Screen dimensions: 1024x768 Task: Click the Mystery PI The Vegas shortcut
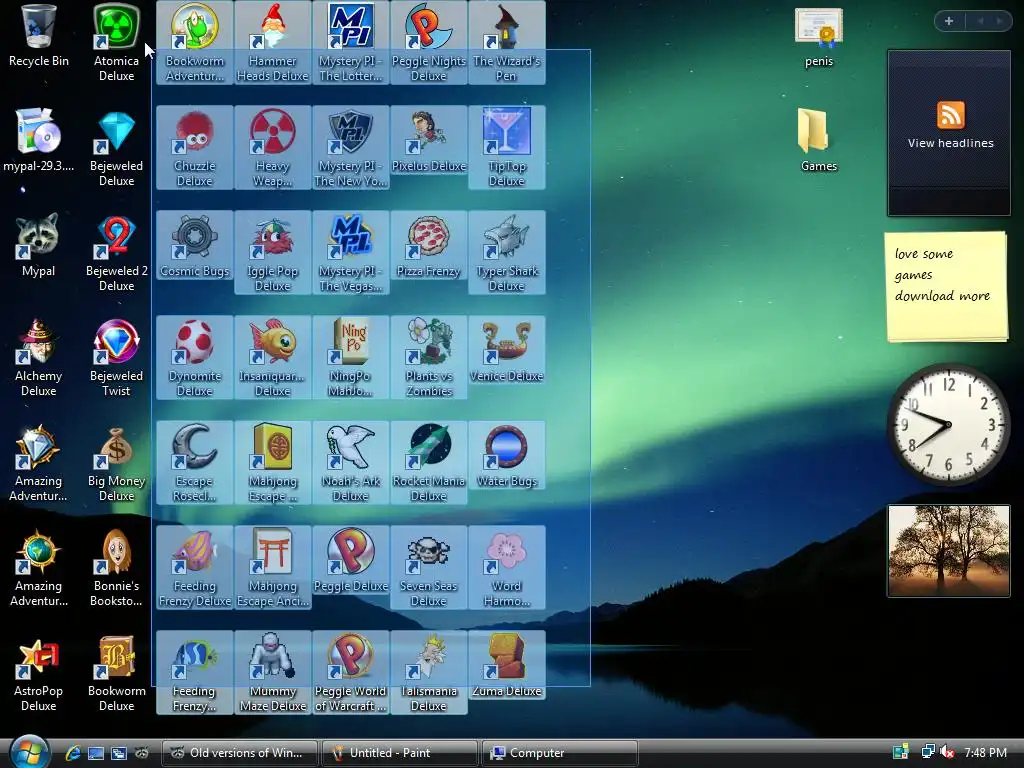(351, 253)
